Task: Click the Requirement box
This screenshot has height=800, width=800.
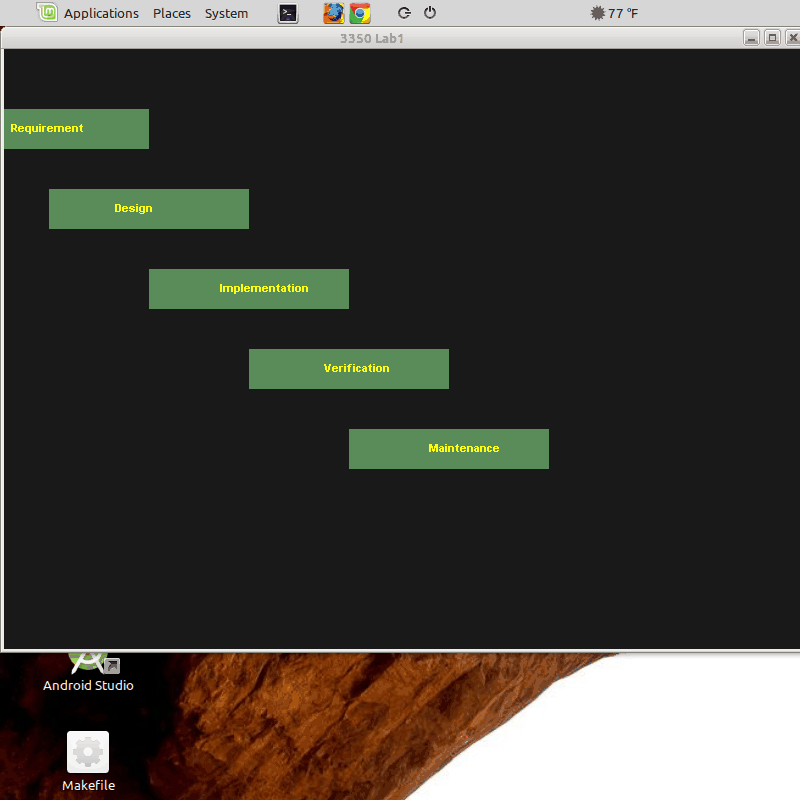Action: click(77, 129)
